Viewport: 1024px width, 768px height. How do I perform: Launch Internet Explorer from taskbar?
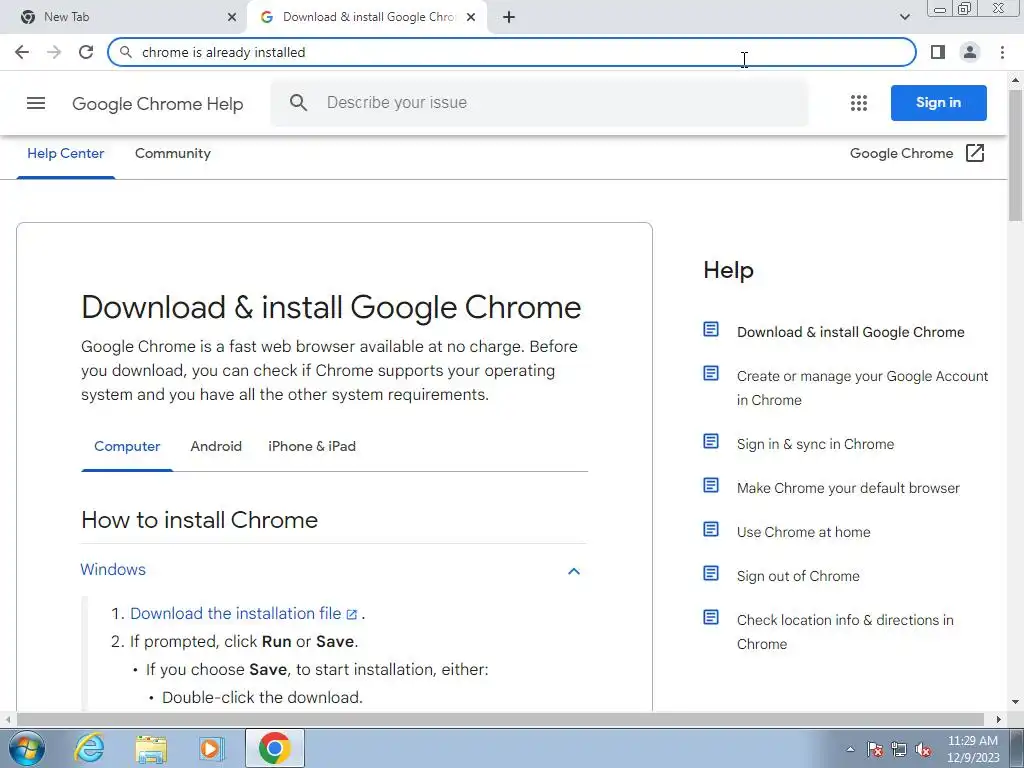click(89, 748)
